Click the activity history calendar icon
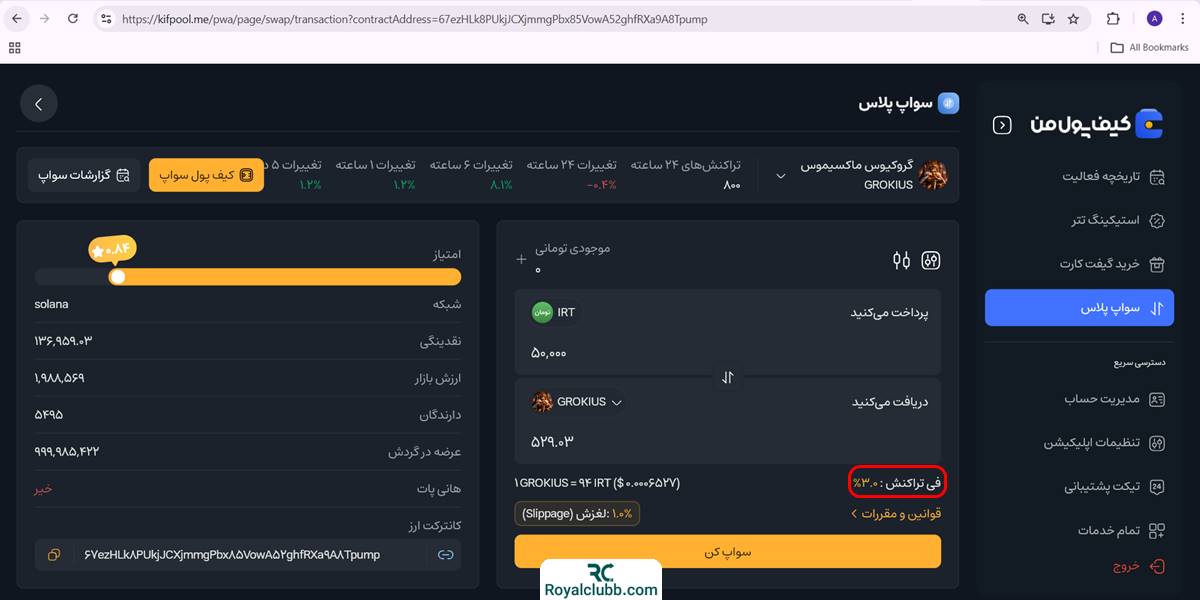1200x600 pixels. [1157, 177]
